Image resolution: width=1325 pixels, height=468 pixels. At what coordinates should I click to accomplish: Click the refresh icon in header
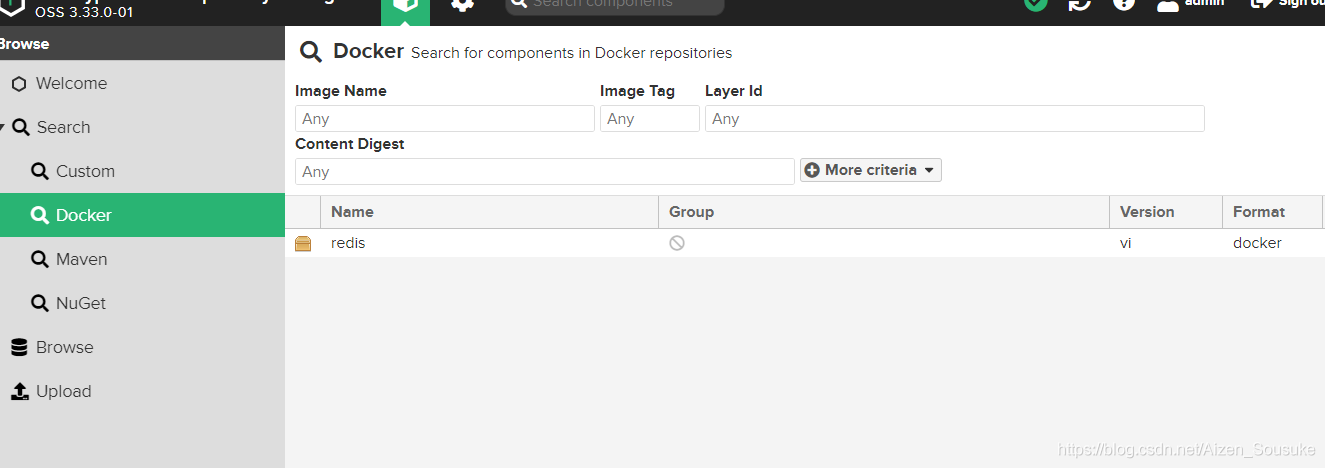(x=1080, y=4)
